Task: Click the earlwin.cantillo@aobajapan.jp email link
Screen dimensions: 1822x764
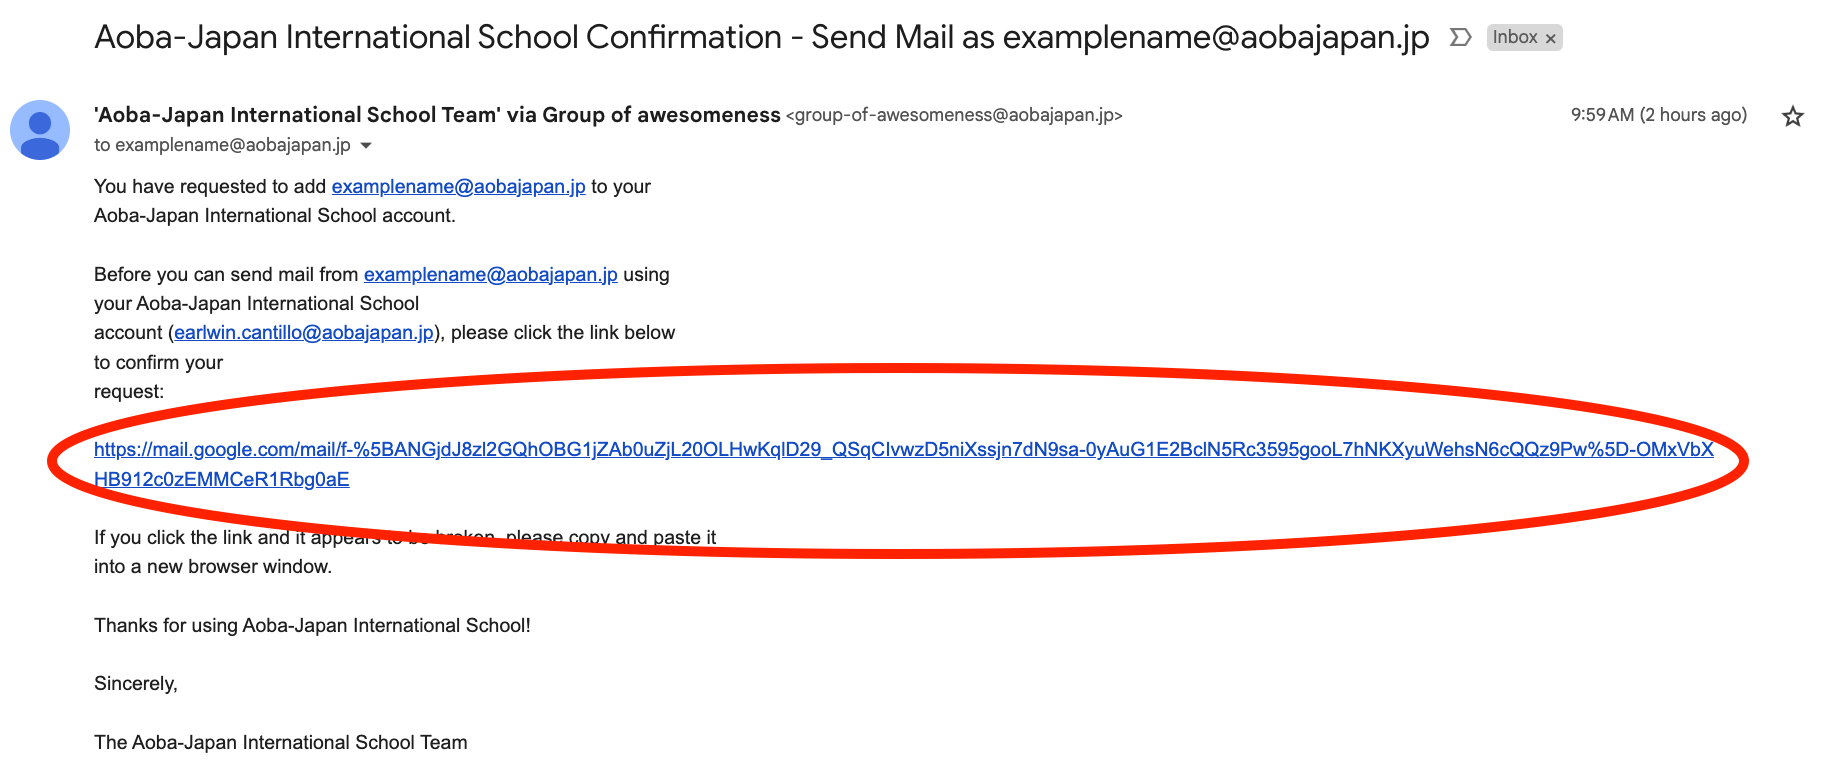Action: tap(304, 333)
